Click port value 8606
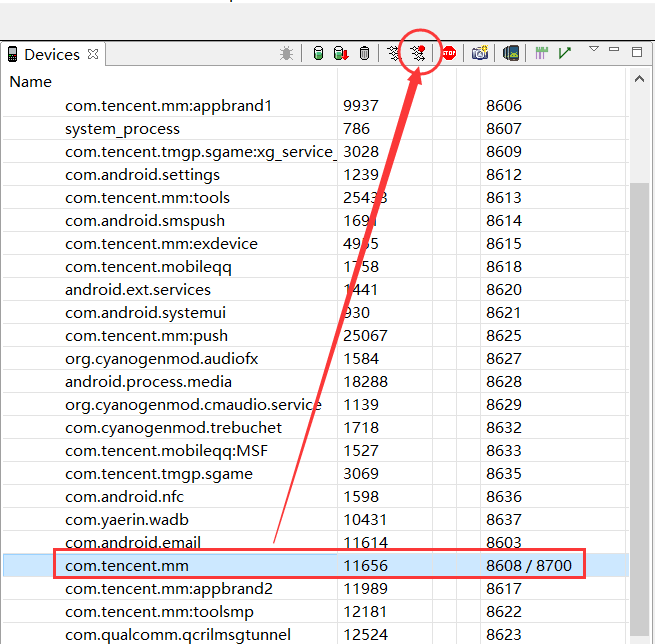 [x=504, y=106]
